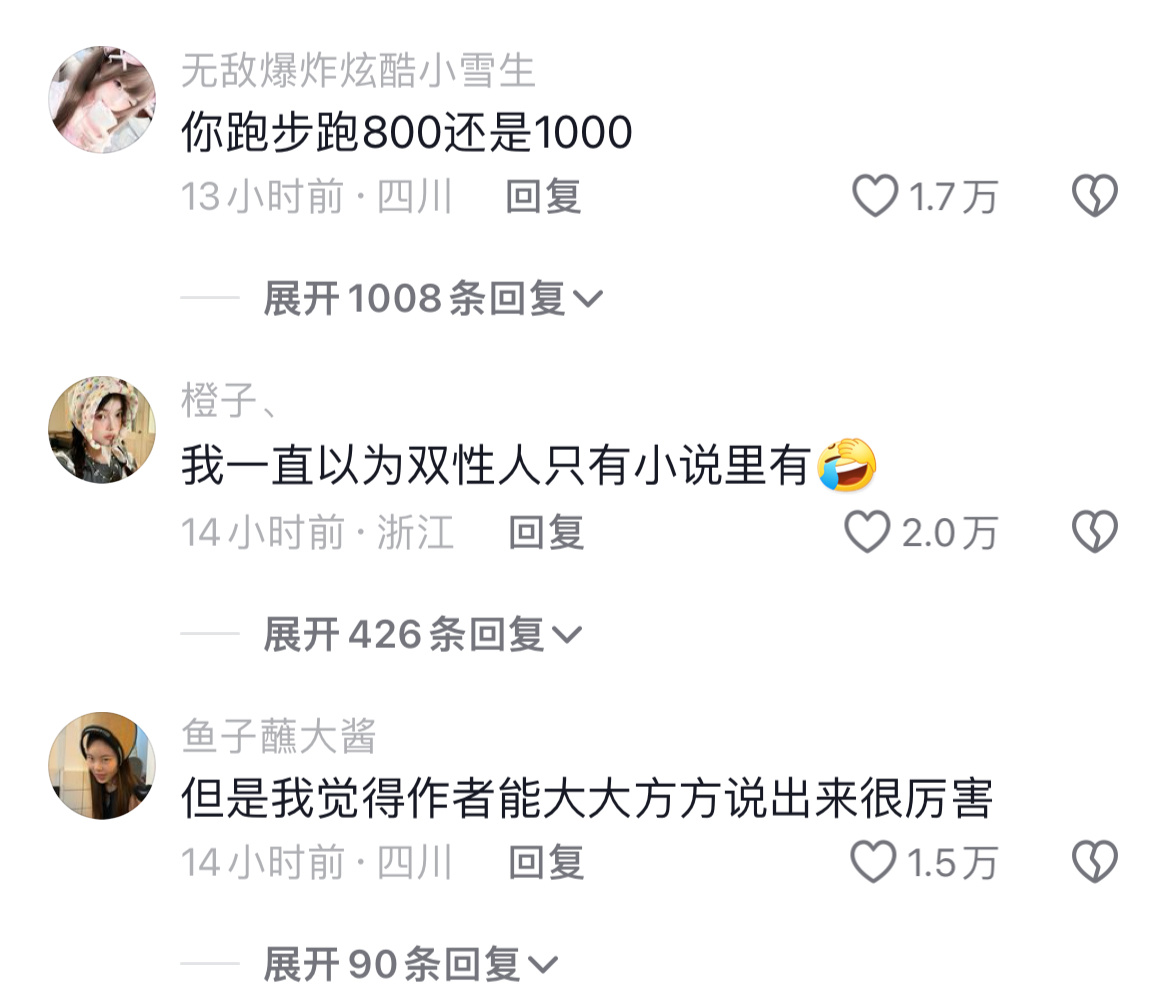1170x1004 pixels.
Task: Select the comment text 你跑步跑800还是1000
Action: click(x=407, y=132)
